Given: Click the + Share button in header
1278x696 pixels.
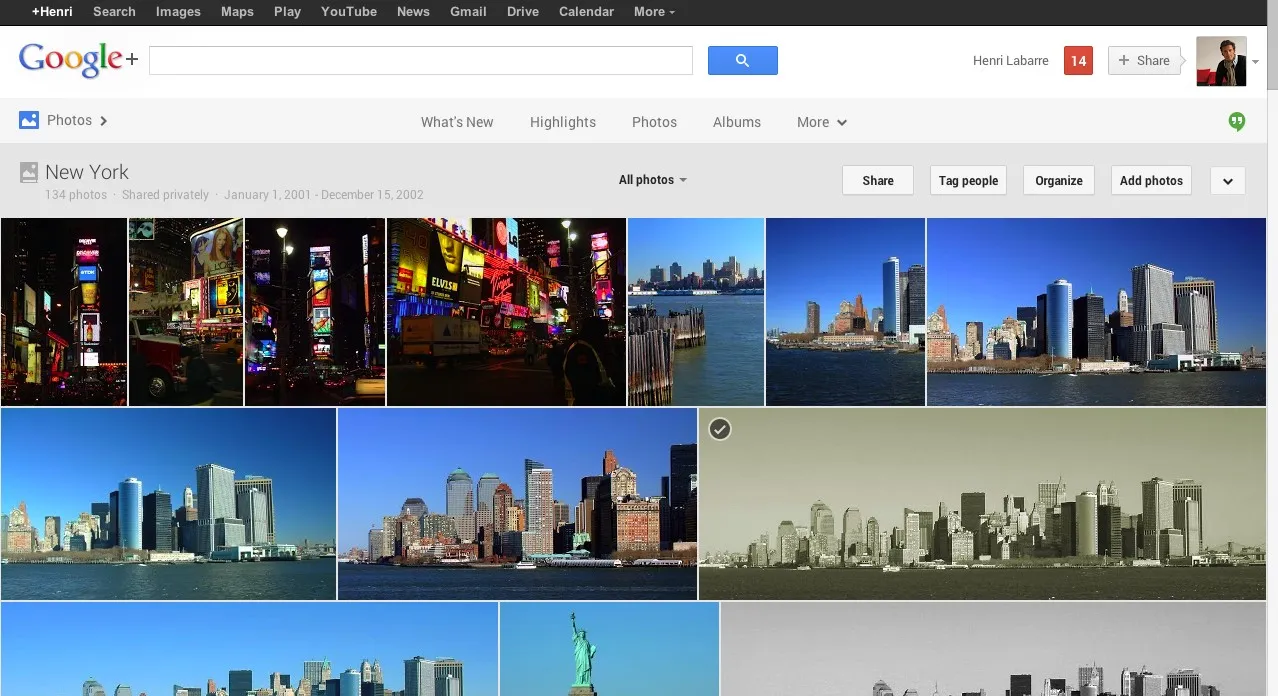Looking at the screenshot, I should click(x=1144, y=61).
